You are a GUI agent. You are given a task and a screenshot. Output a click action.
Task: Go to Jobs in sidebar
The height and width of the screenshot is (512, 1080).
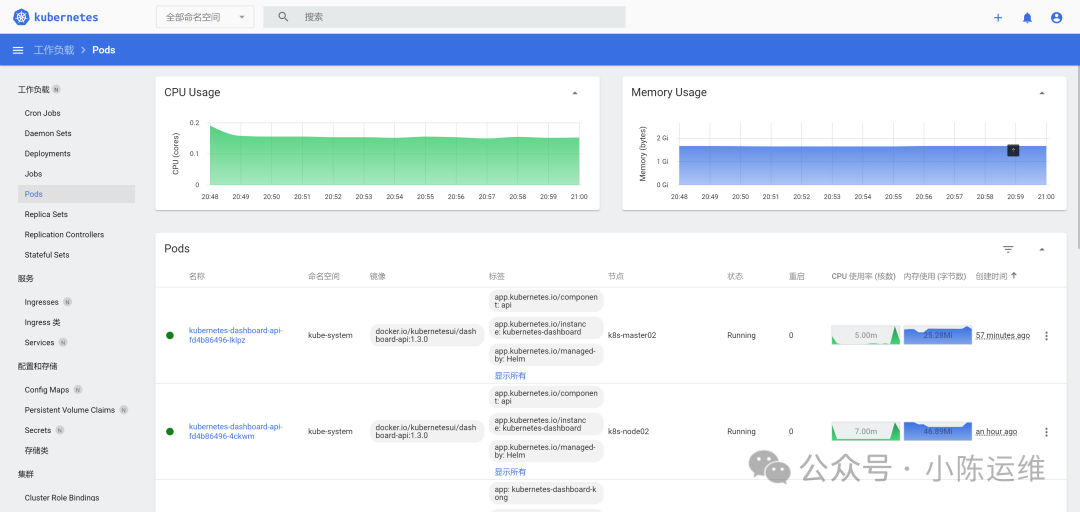click(x=34, y=174)
